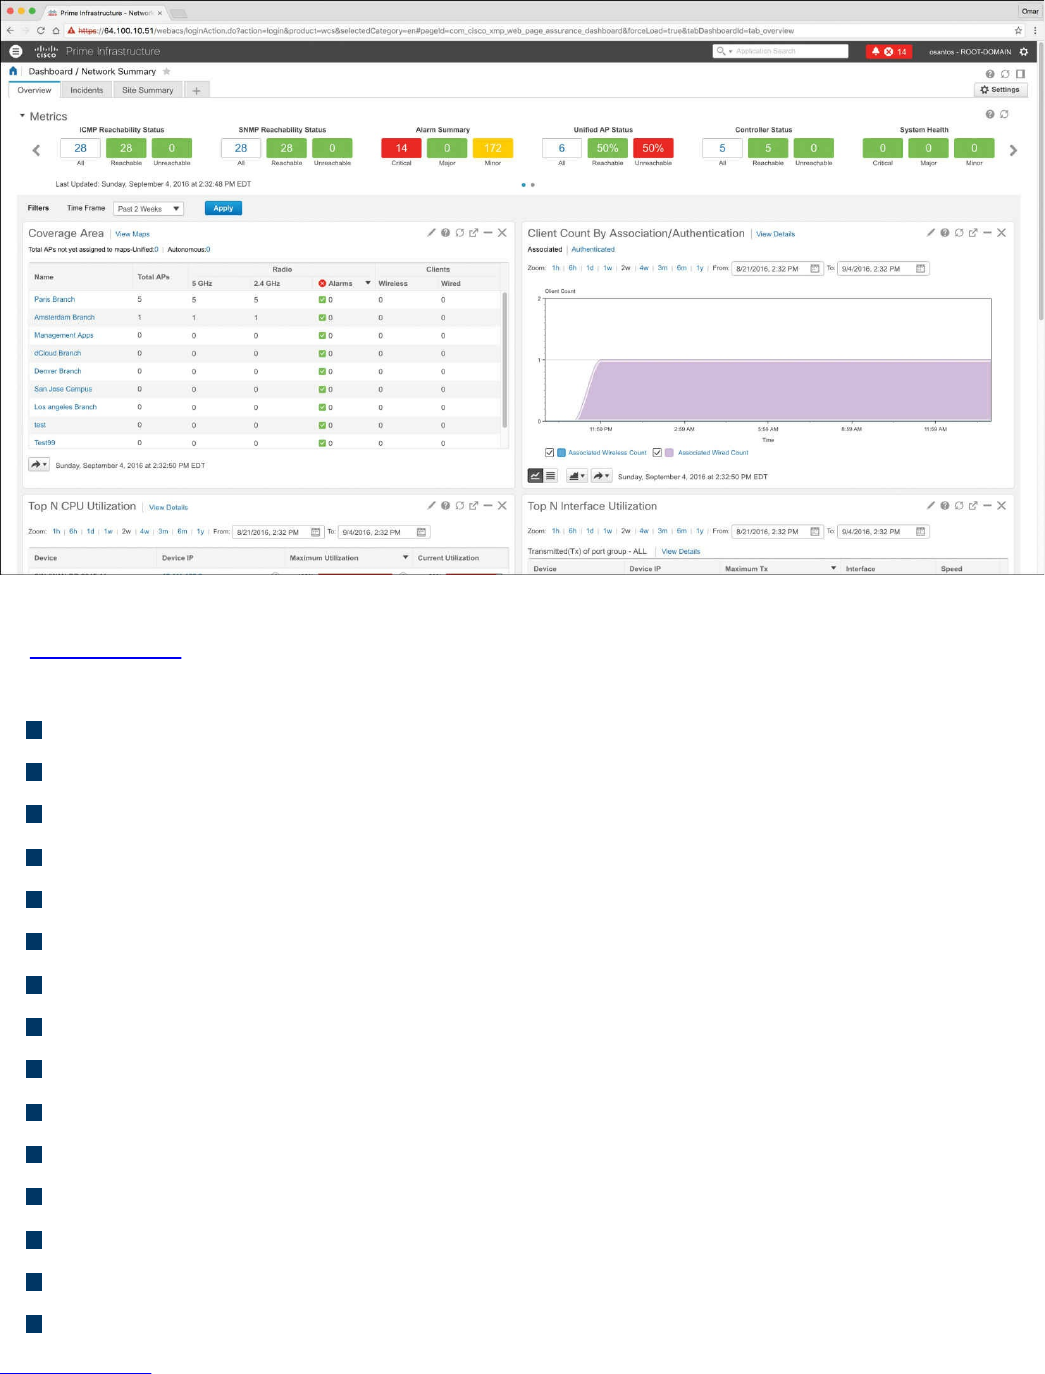Switch to the Site Summary tab
The image size is (1045, 1374).
148,90
